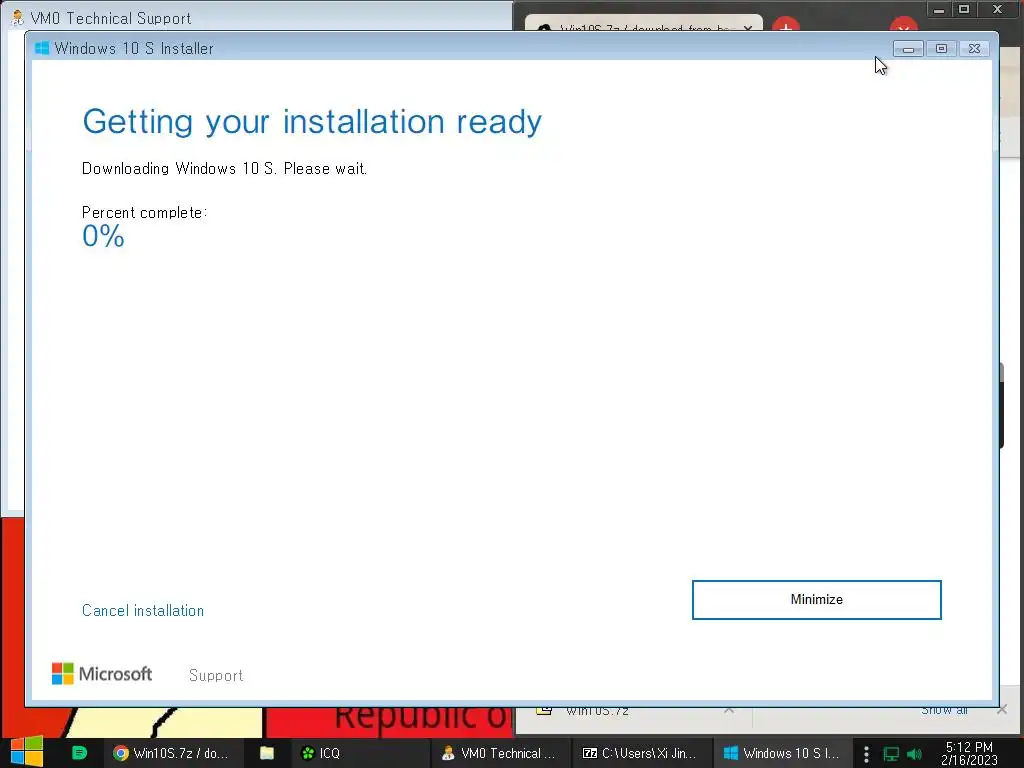1024x768 pixels.
Task: Click Show all in downloads bar
Action: (x=944, y=710)
